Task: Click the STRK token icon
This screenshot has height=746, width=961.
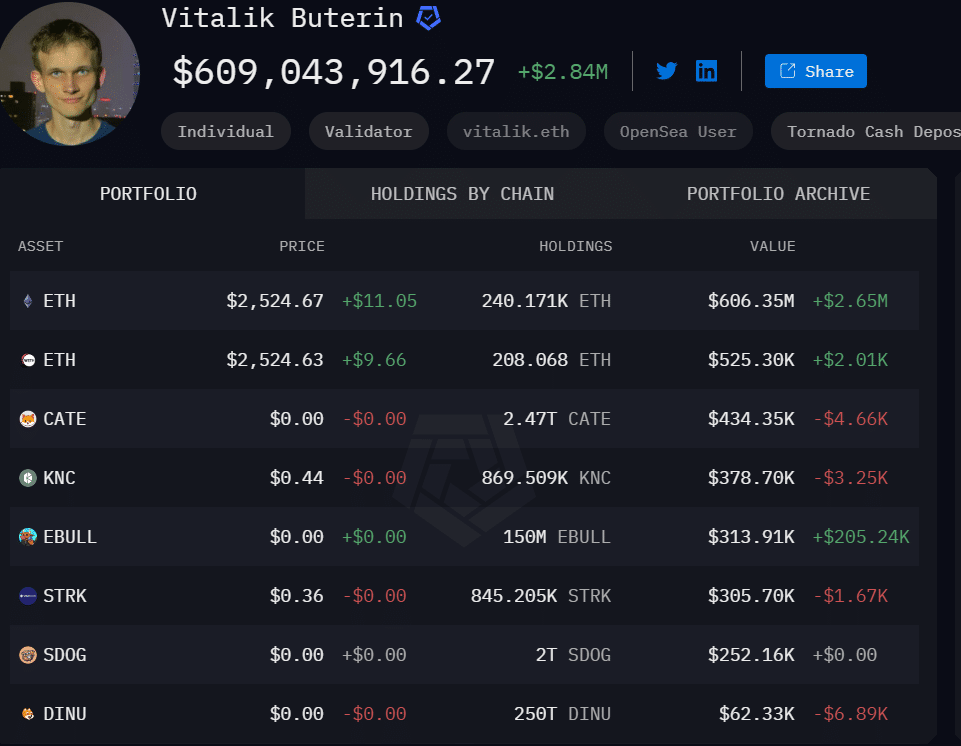Action: click(x=28, y=596)
